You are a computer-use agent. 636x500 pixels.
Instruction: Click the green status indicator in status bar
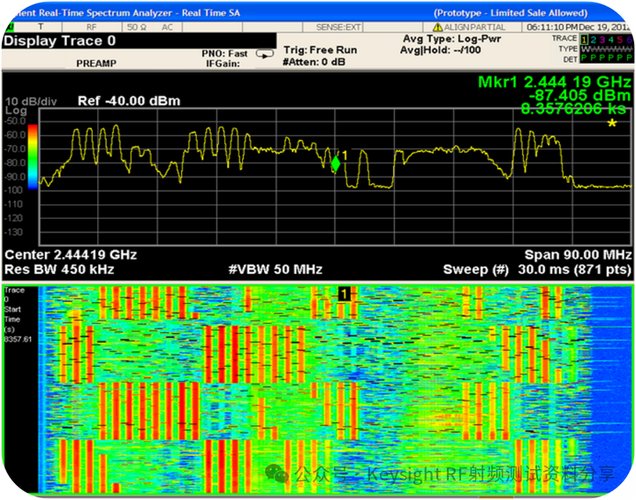coord(9,27)
